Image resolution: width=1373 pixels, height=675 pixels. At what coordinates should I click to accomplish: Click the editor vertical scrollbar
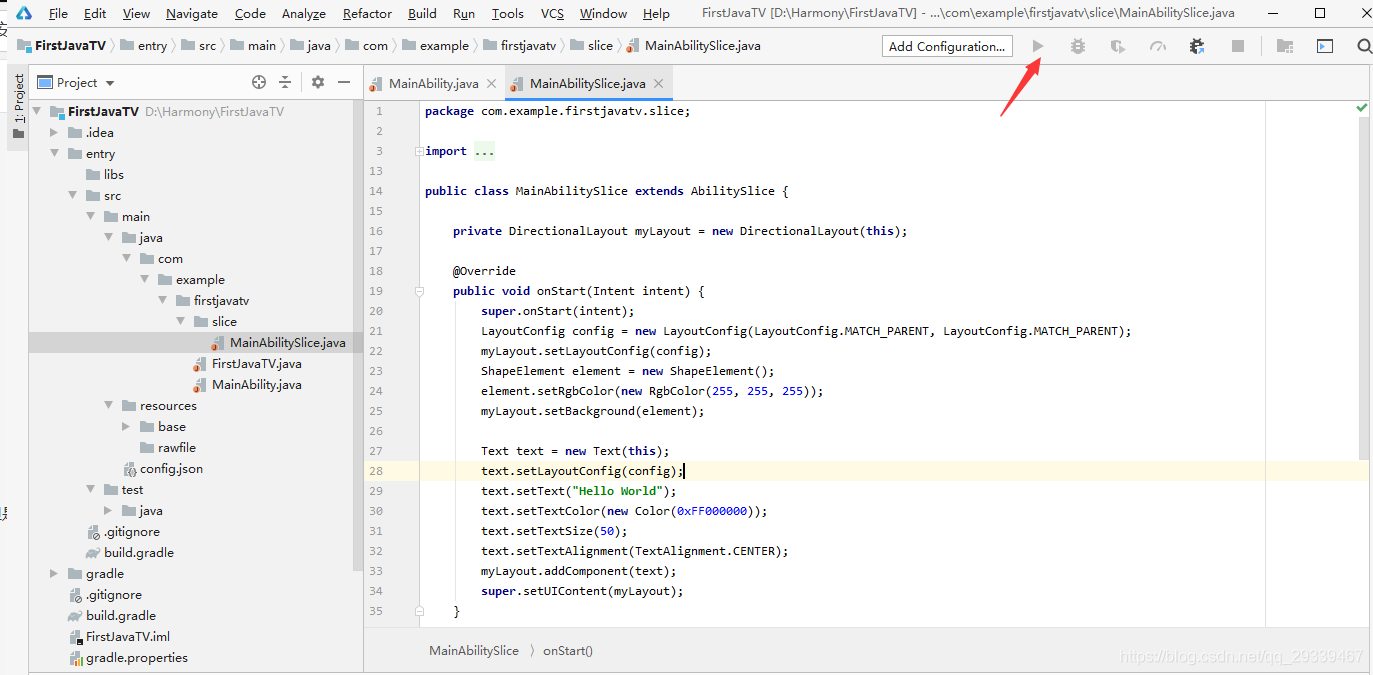point(1362,280)
